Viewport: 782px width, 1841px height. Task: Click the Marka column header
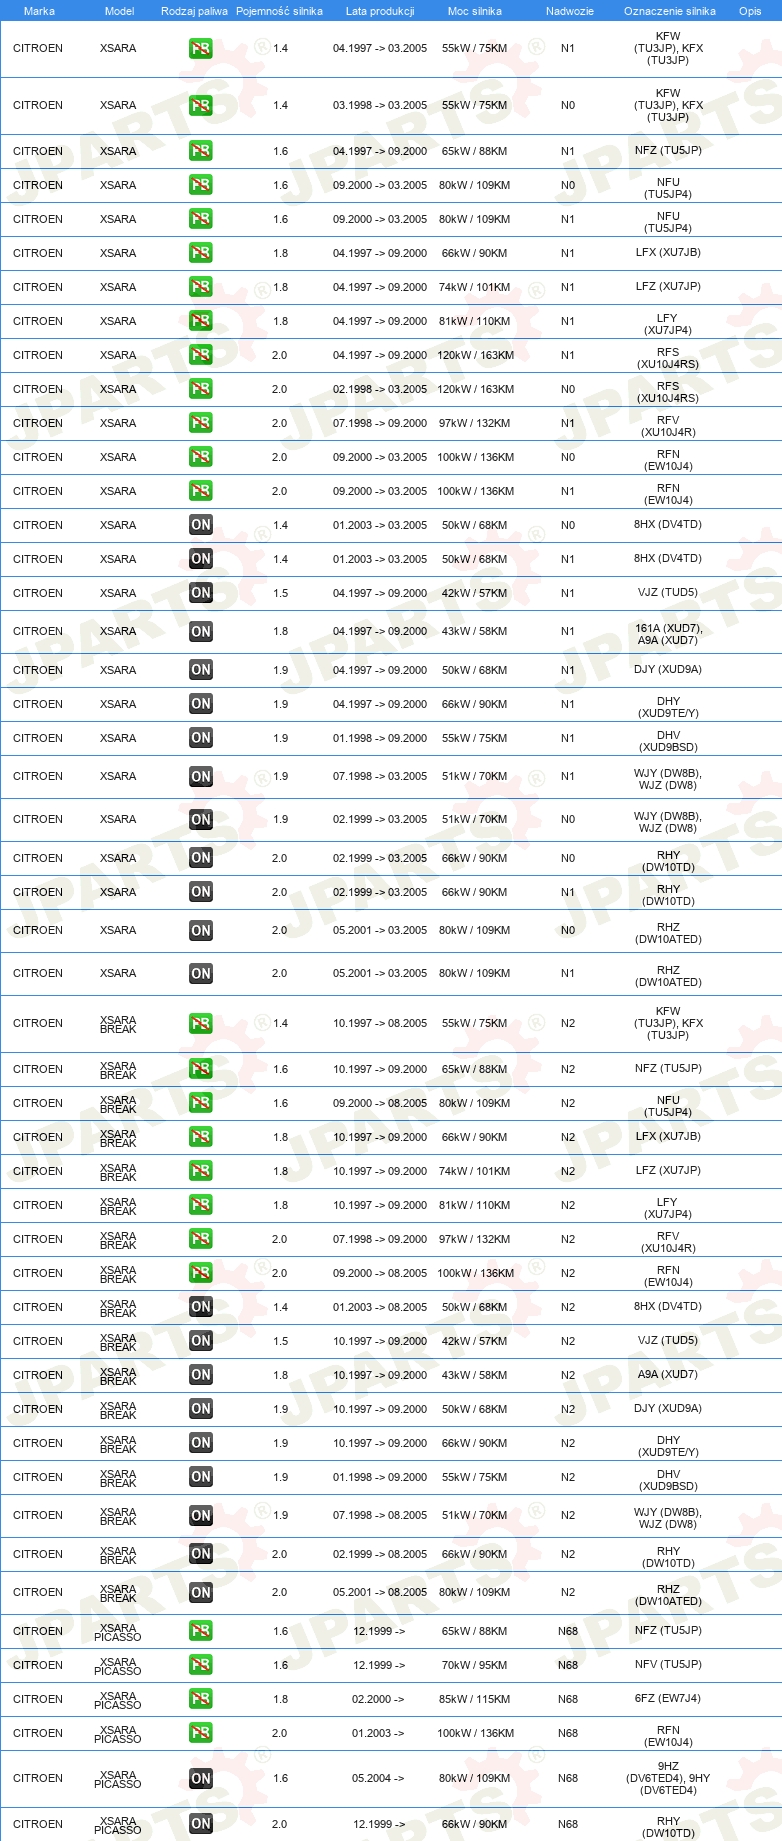(39, 11)
